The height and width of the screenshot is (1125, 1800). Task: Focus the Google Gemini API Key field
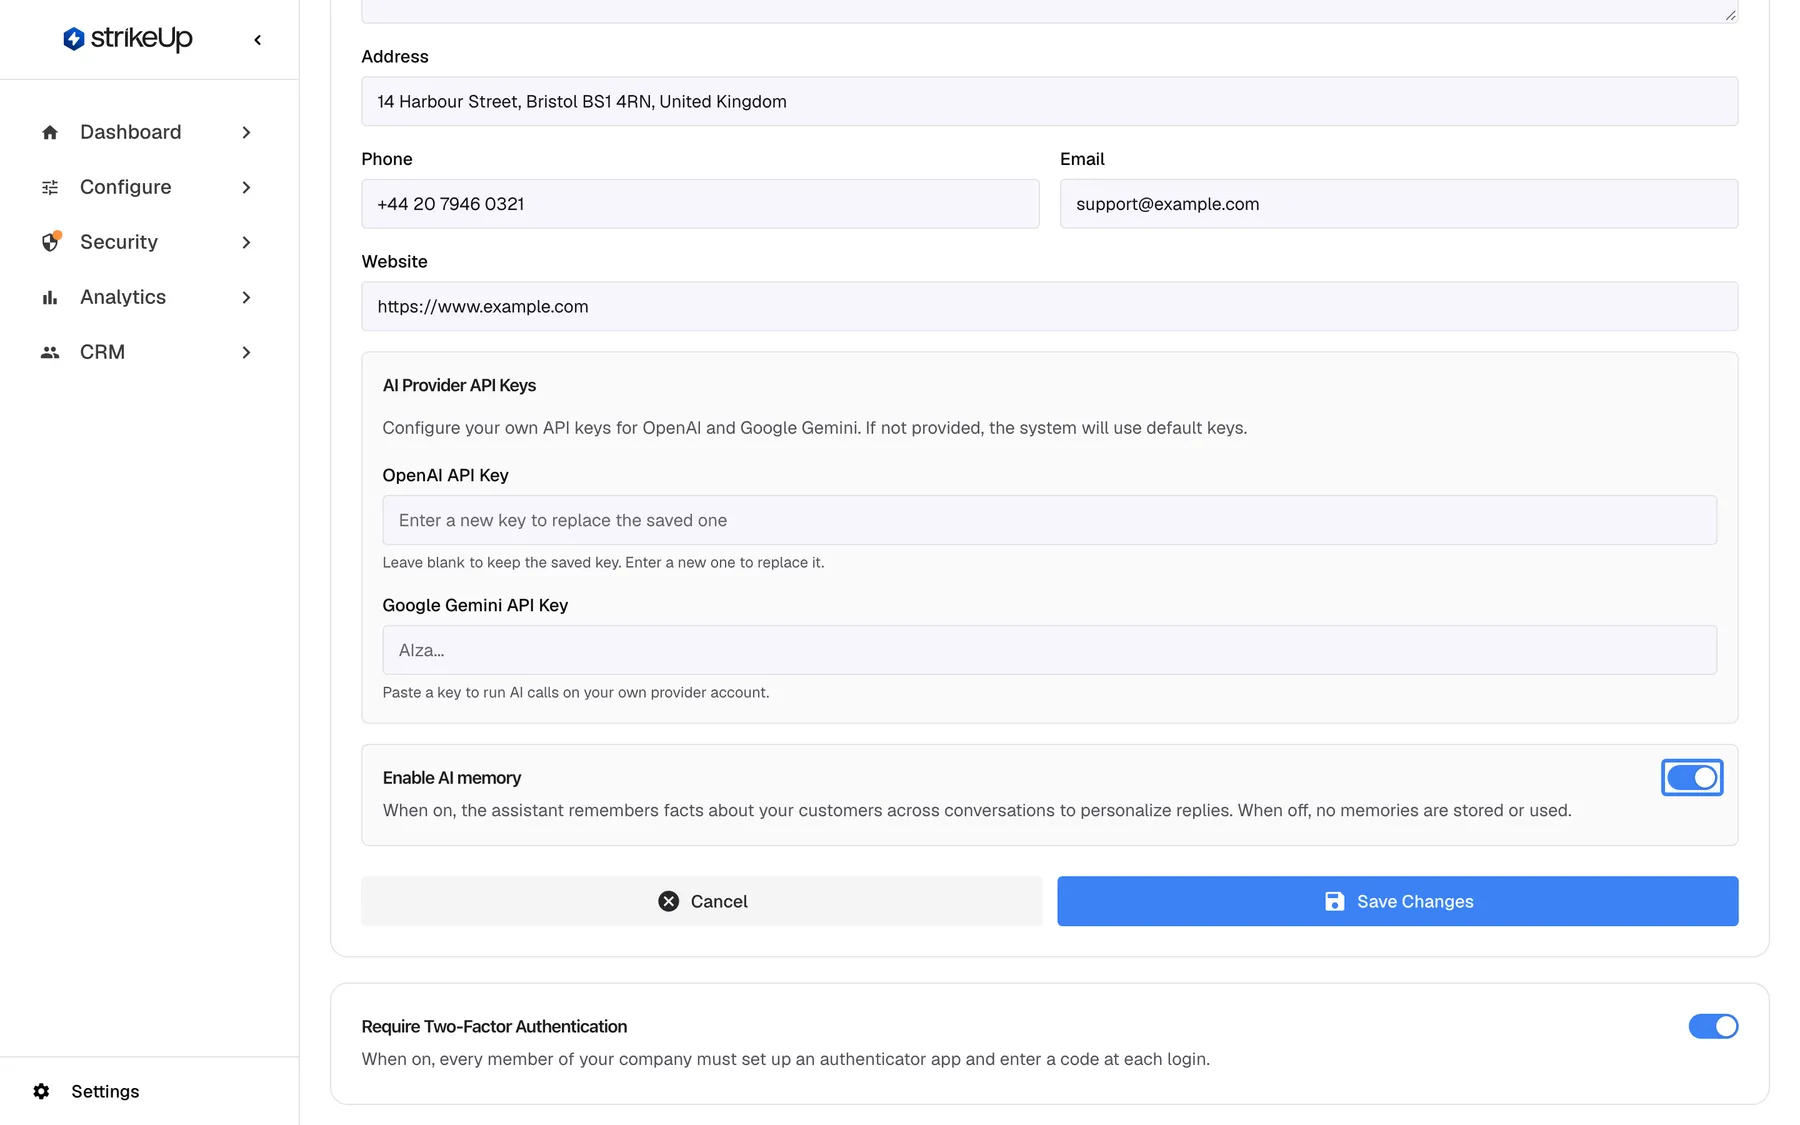point(1049,650)
